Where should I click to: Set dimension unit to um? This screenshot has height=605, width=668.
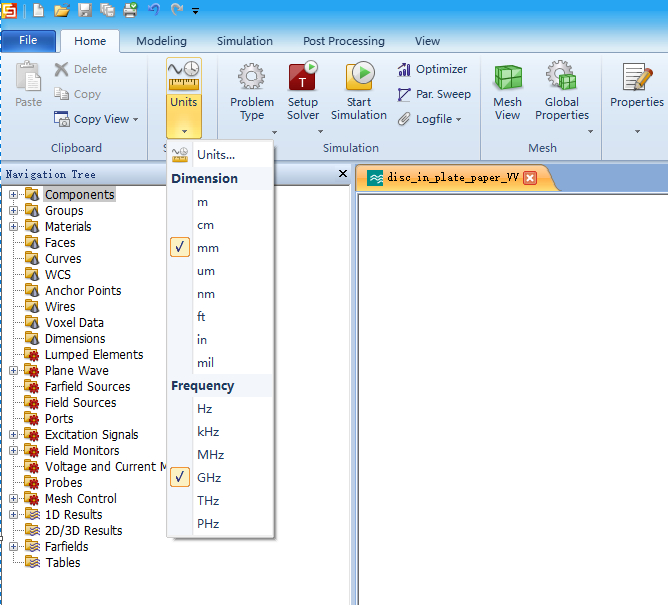[x=220, y=271]
